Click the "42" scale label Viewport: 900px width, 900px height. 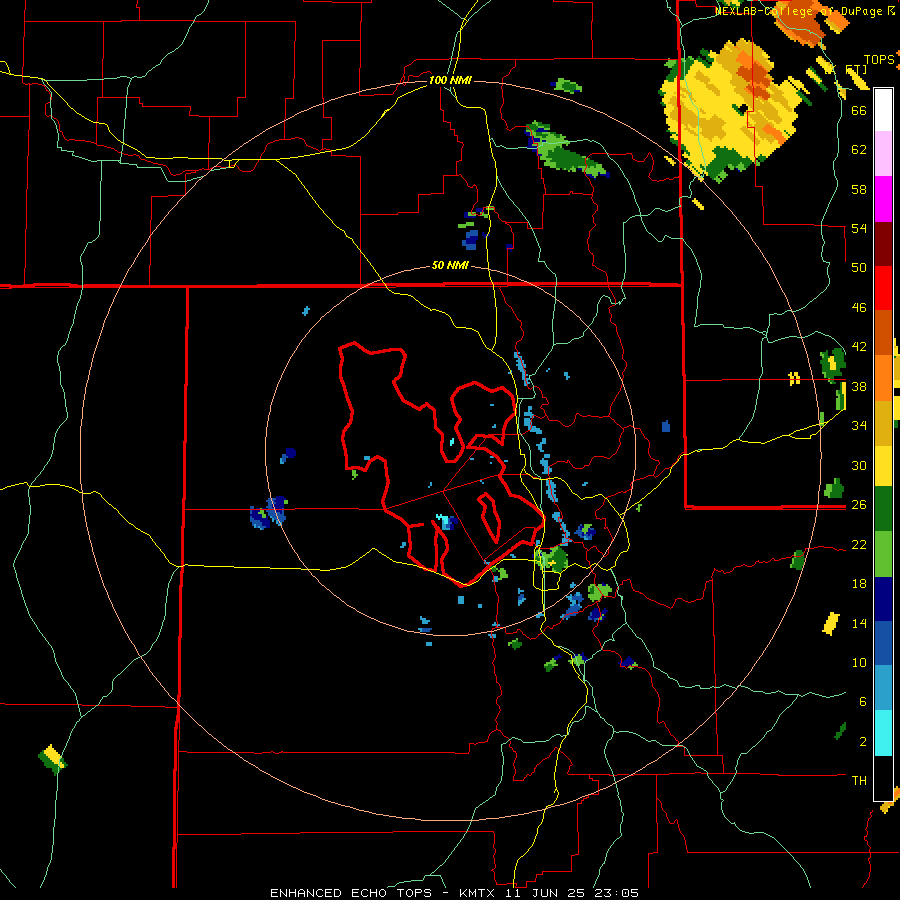859,347
